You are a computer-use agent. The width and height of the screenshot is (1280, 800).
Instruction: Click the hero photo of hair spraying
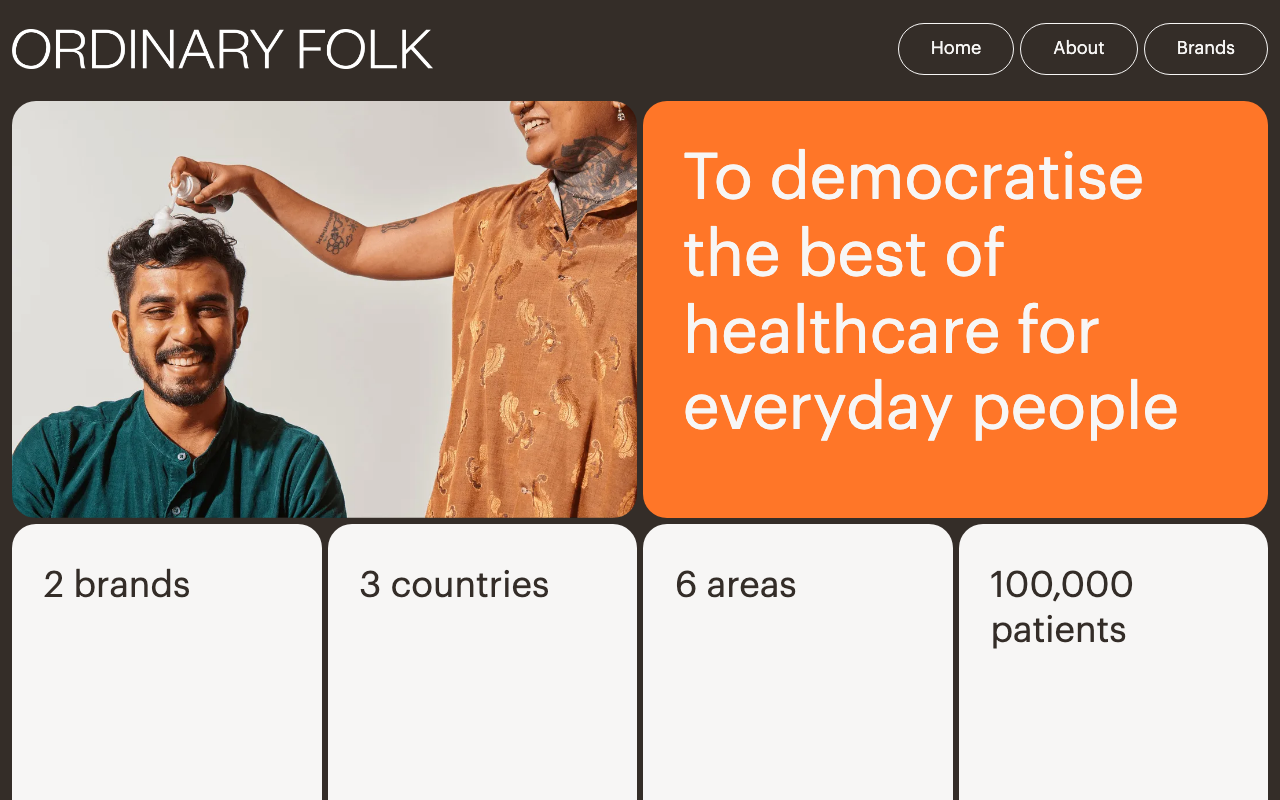pyautogui.click(x=324, y=308)
